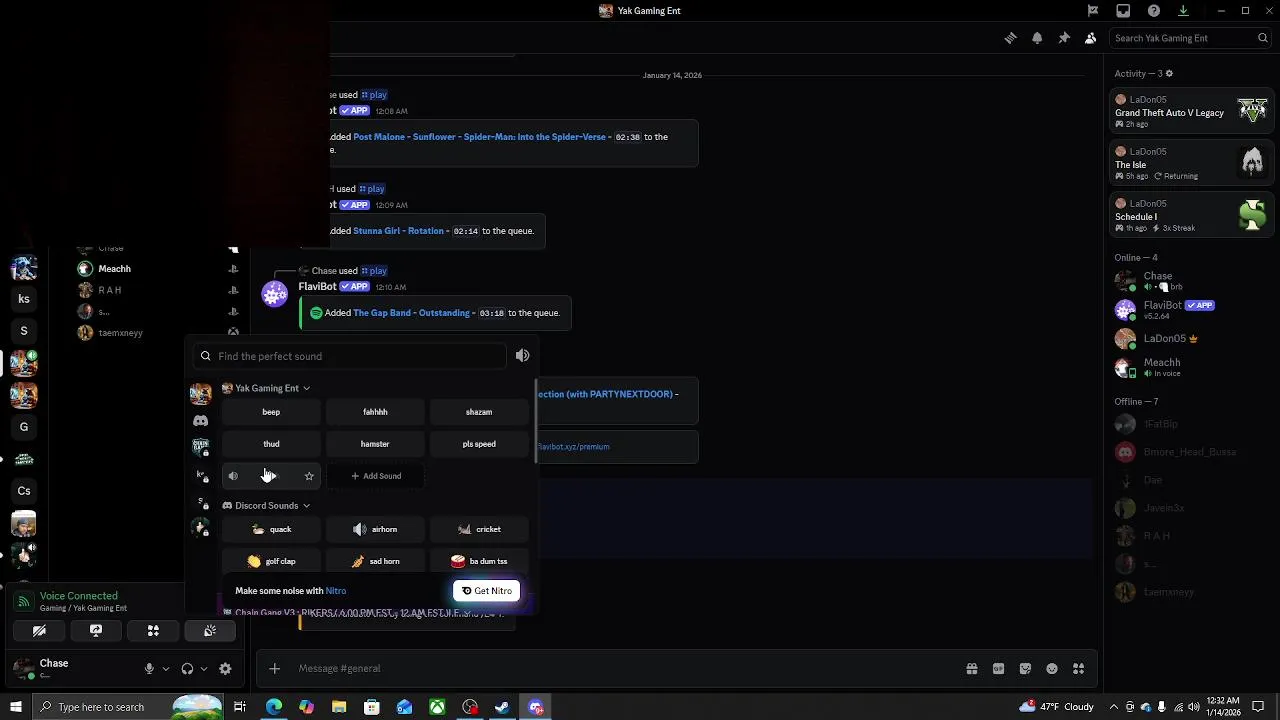Play the cricket Discord sound
1280x720 pixels.
pos(479,529)
